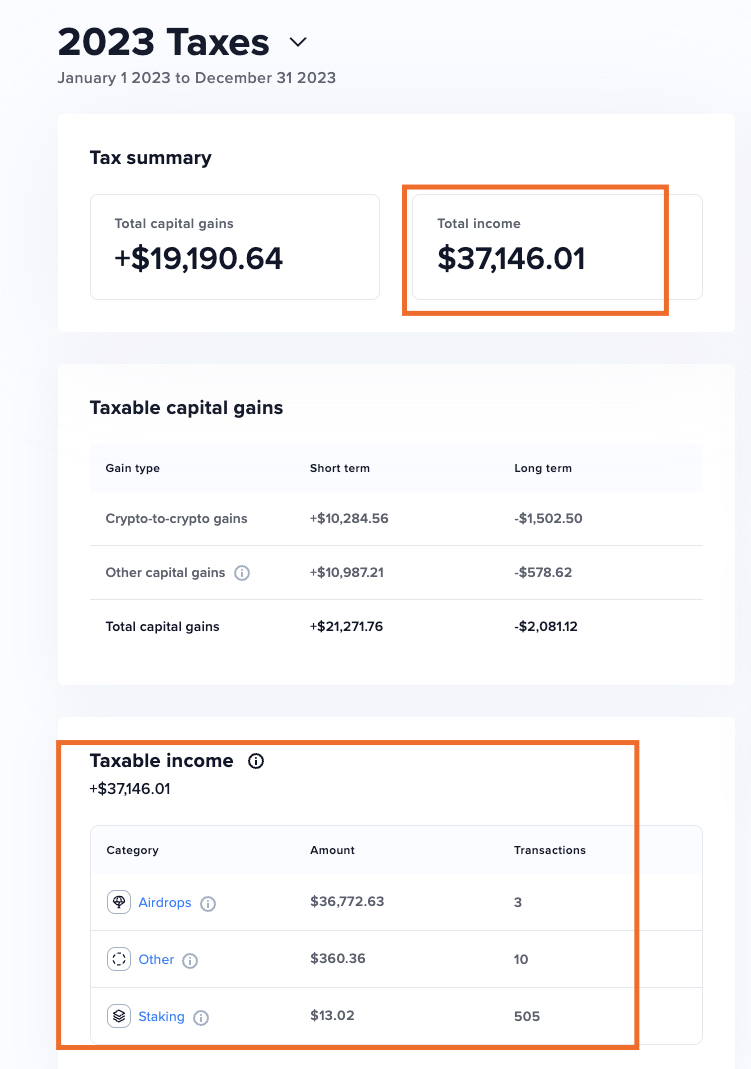The height and width of the screenshot is (1069, 751).
Task: Click the Transactions column header
Action: point(549,850)
